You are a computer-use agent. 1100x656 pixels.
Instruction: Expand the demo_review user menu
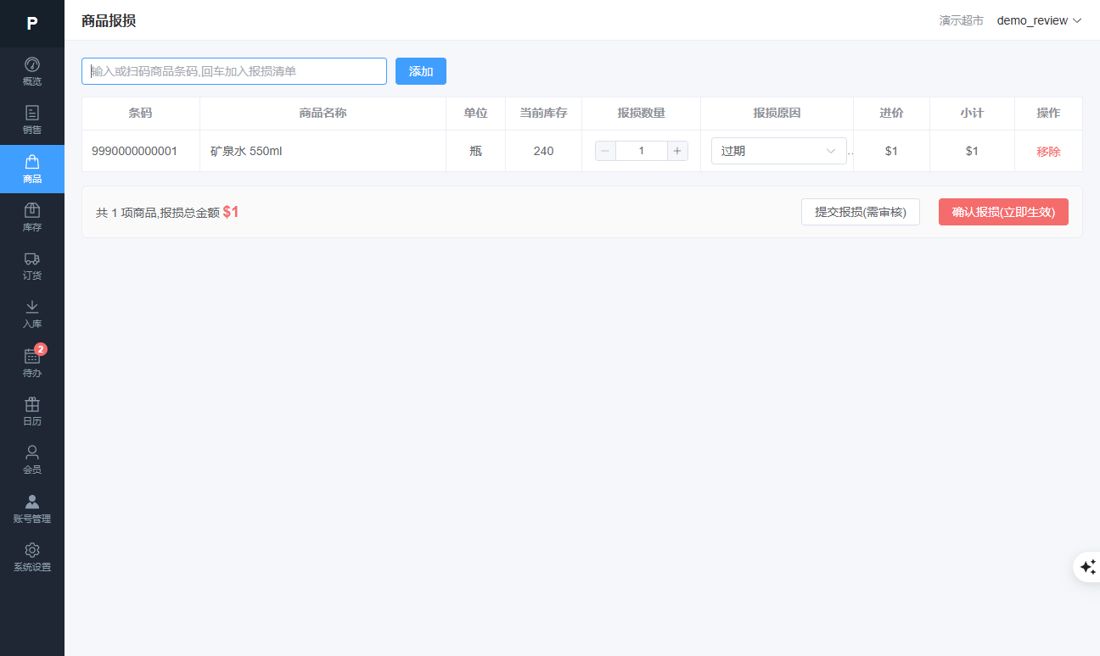click(1039, 20)
